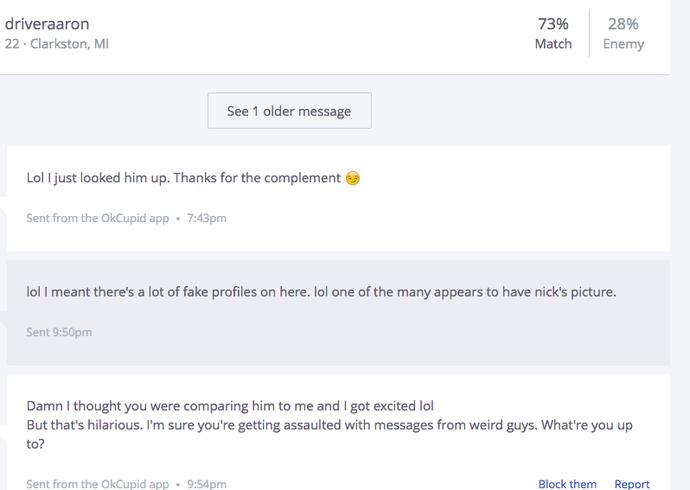Open the driveraaron profile name

(x=47, y=24)
